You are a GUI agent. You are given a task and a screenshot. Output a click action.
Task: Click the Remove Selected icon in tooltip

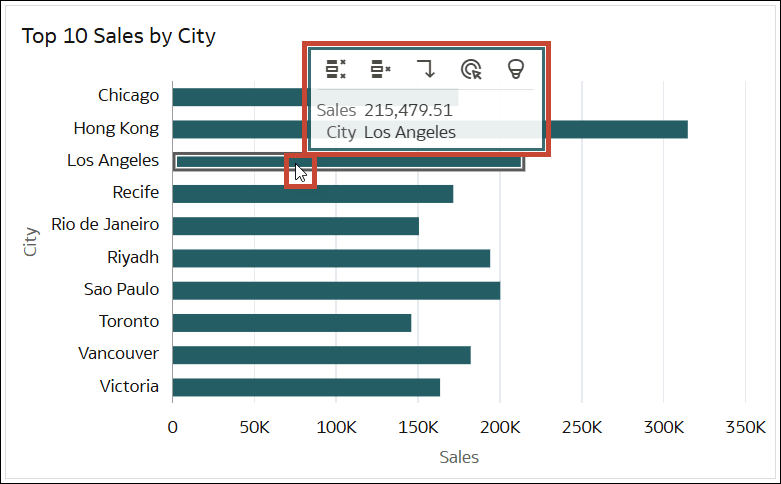click(381, 69)
